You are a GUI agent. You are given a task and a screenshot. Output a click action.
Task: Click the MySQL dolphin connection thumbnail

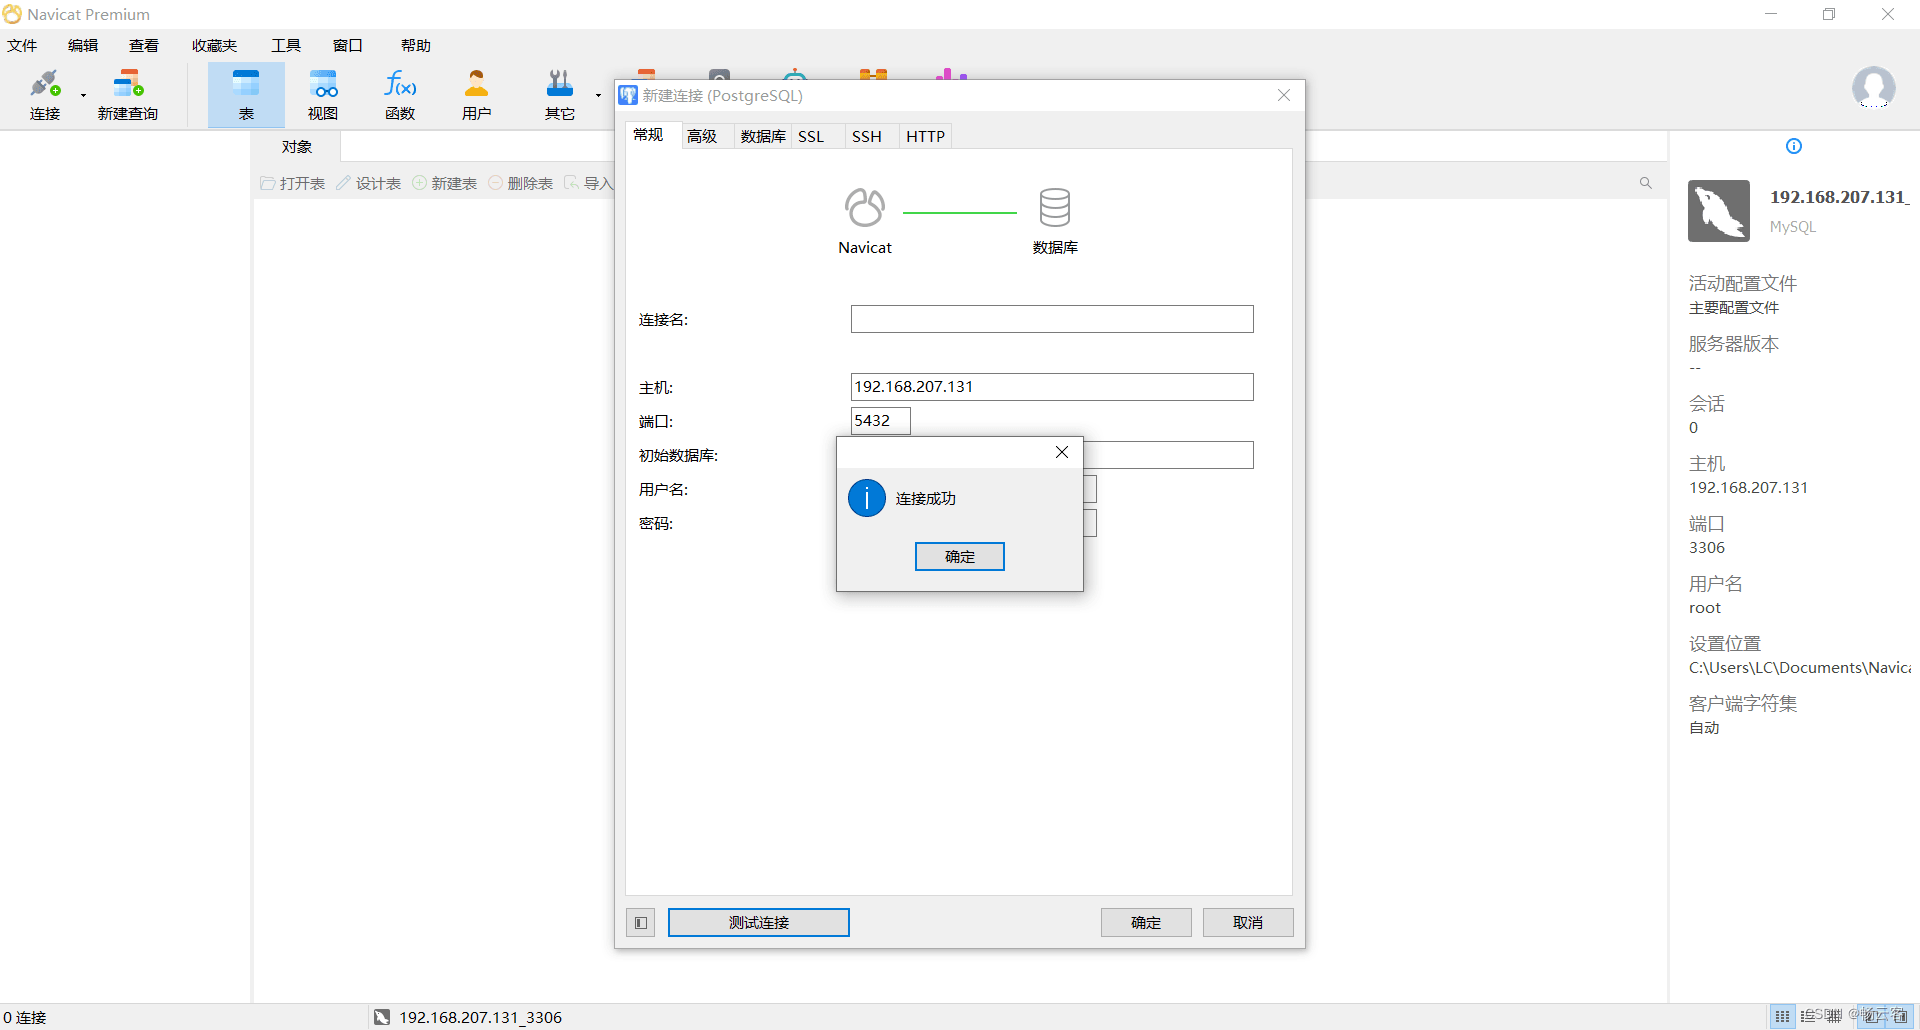pyautogui.click(x=1719, y=211)
